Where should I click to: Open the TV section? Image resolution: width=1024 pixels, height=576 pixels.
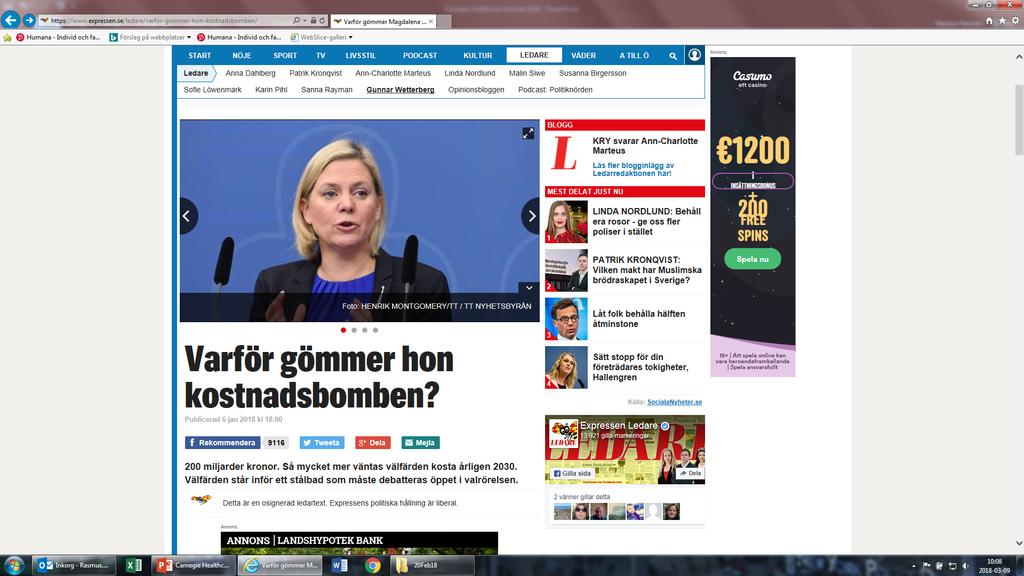point(321,56)
